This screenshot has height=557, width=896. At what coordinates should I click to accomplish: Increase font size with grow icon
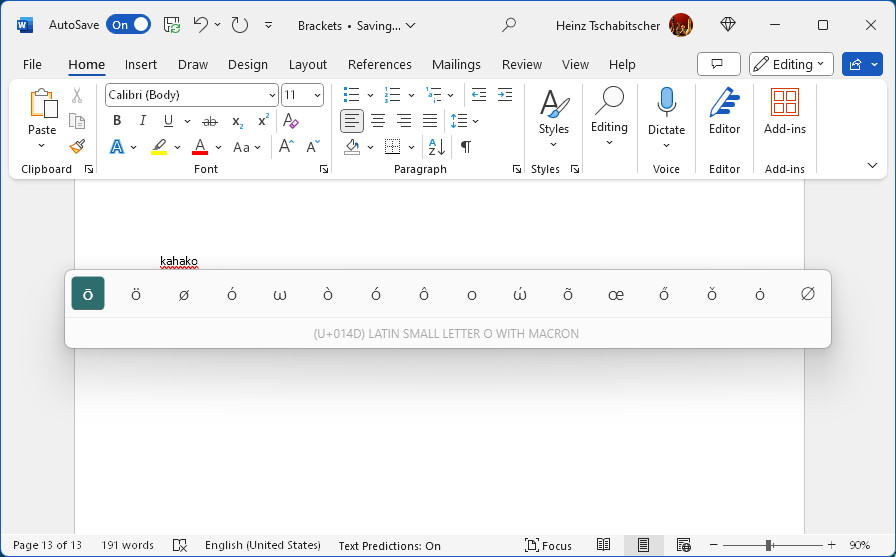coord(286,147)
